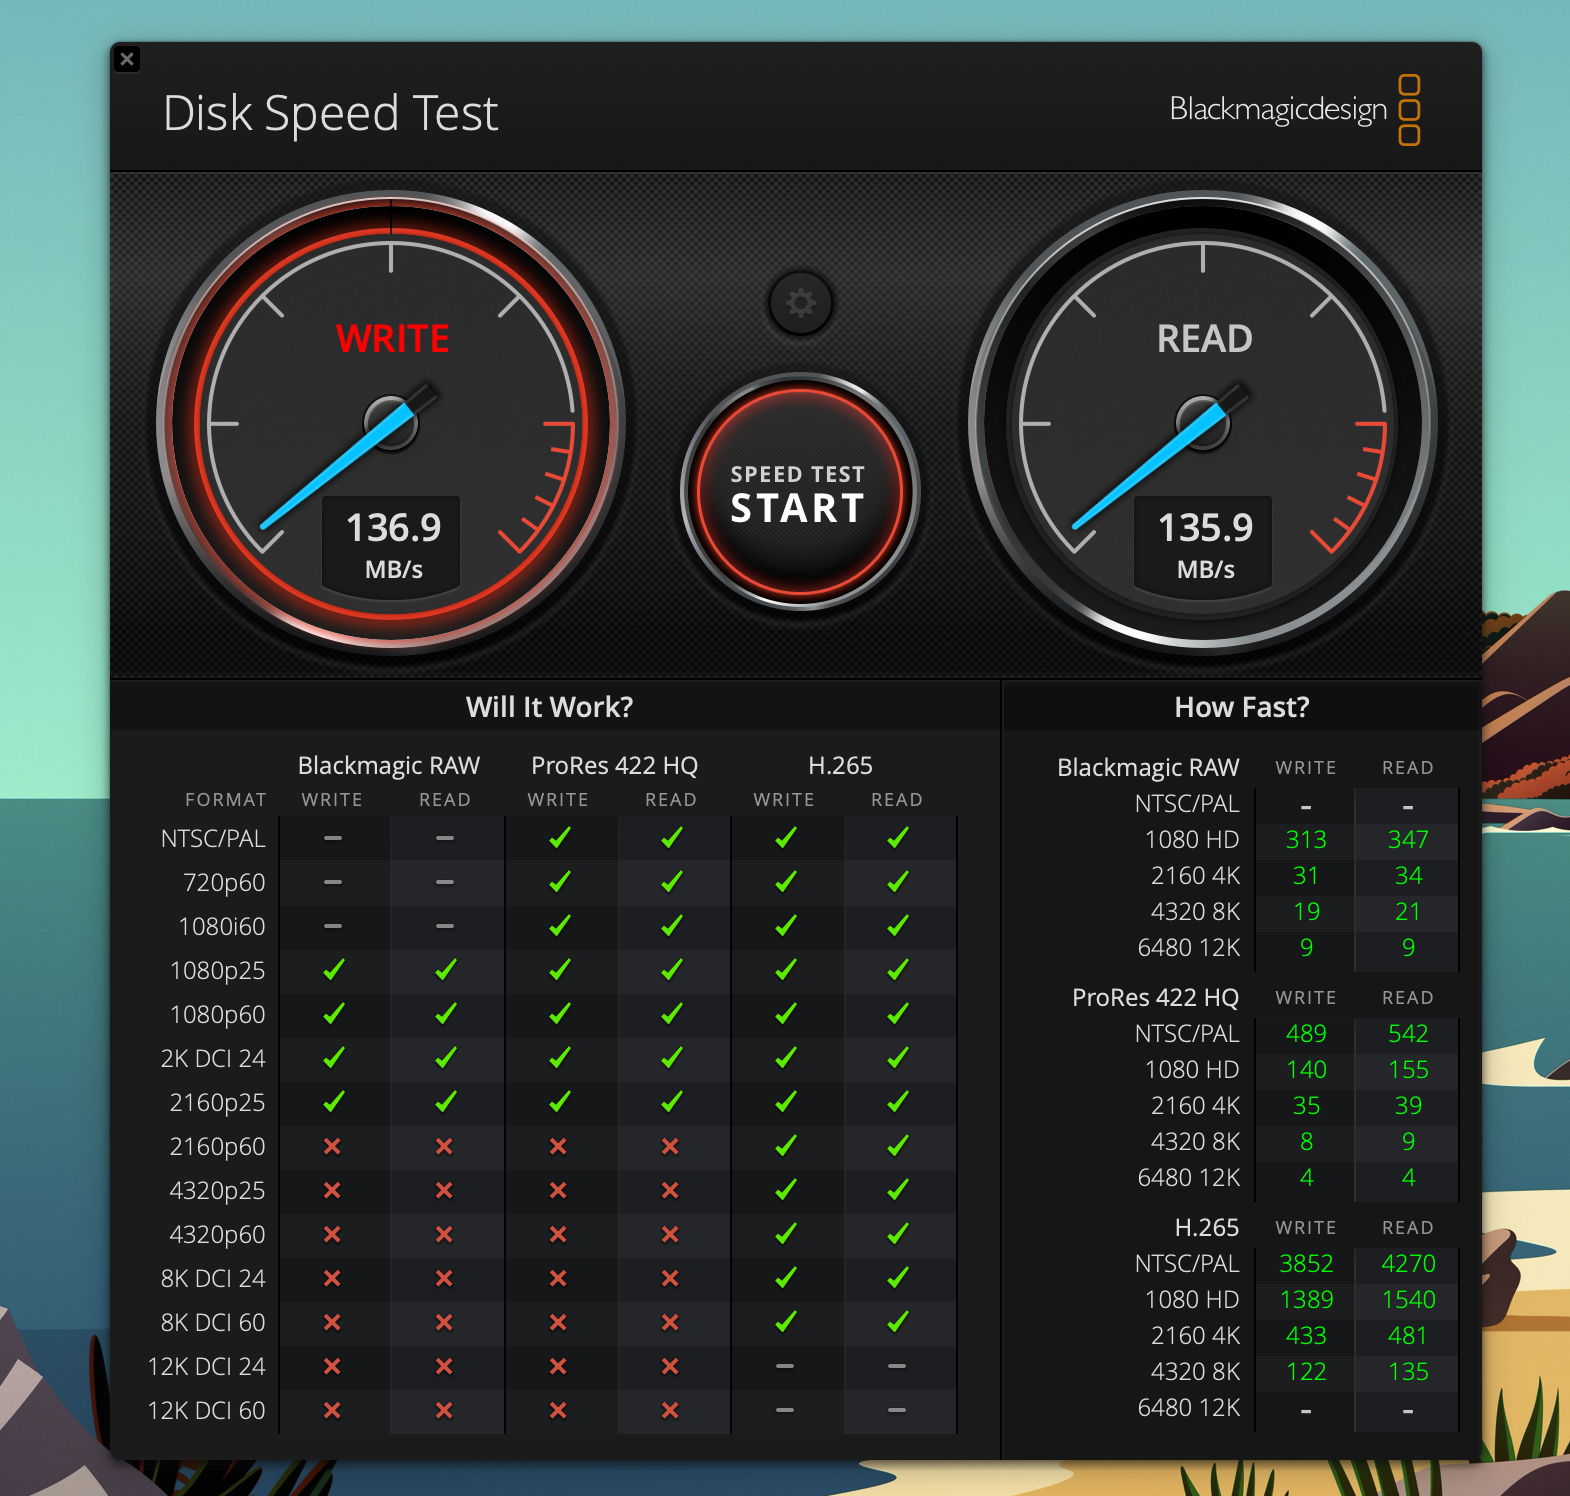The width and height of the screenshot is (1570, 1496).
Task: Click the How Fast? heading
Action: tap(1241, 707)
